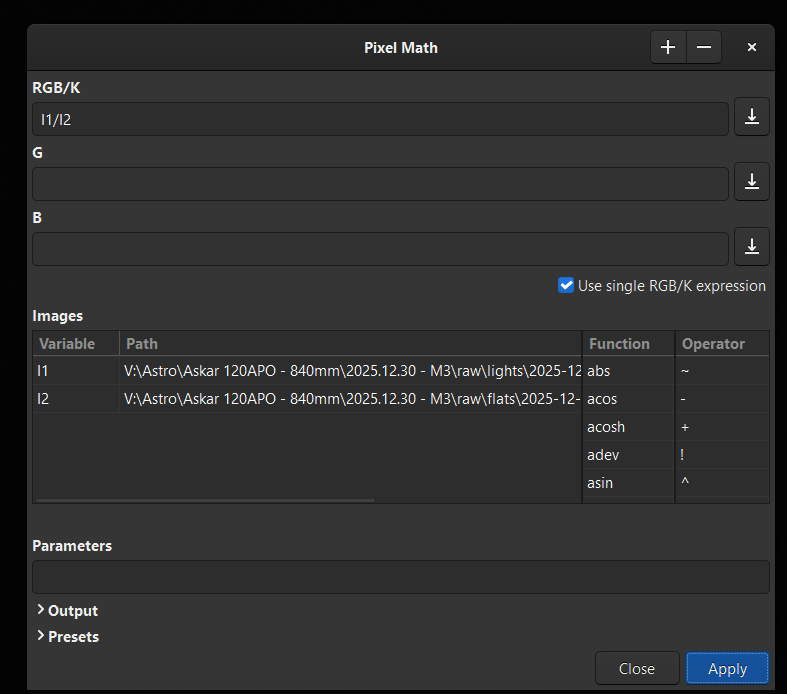This screenshot has height=694, width=787.
Task: Click the Operator column header
Action: [722, 344]
